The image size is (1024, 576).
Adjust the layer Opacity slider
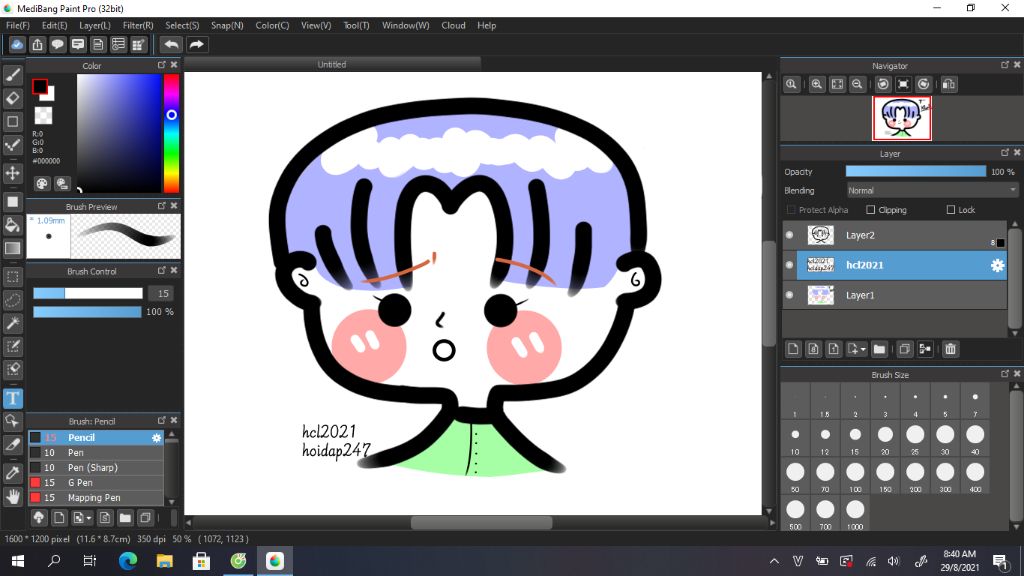[x=916, y=171]
